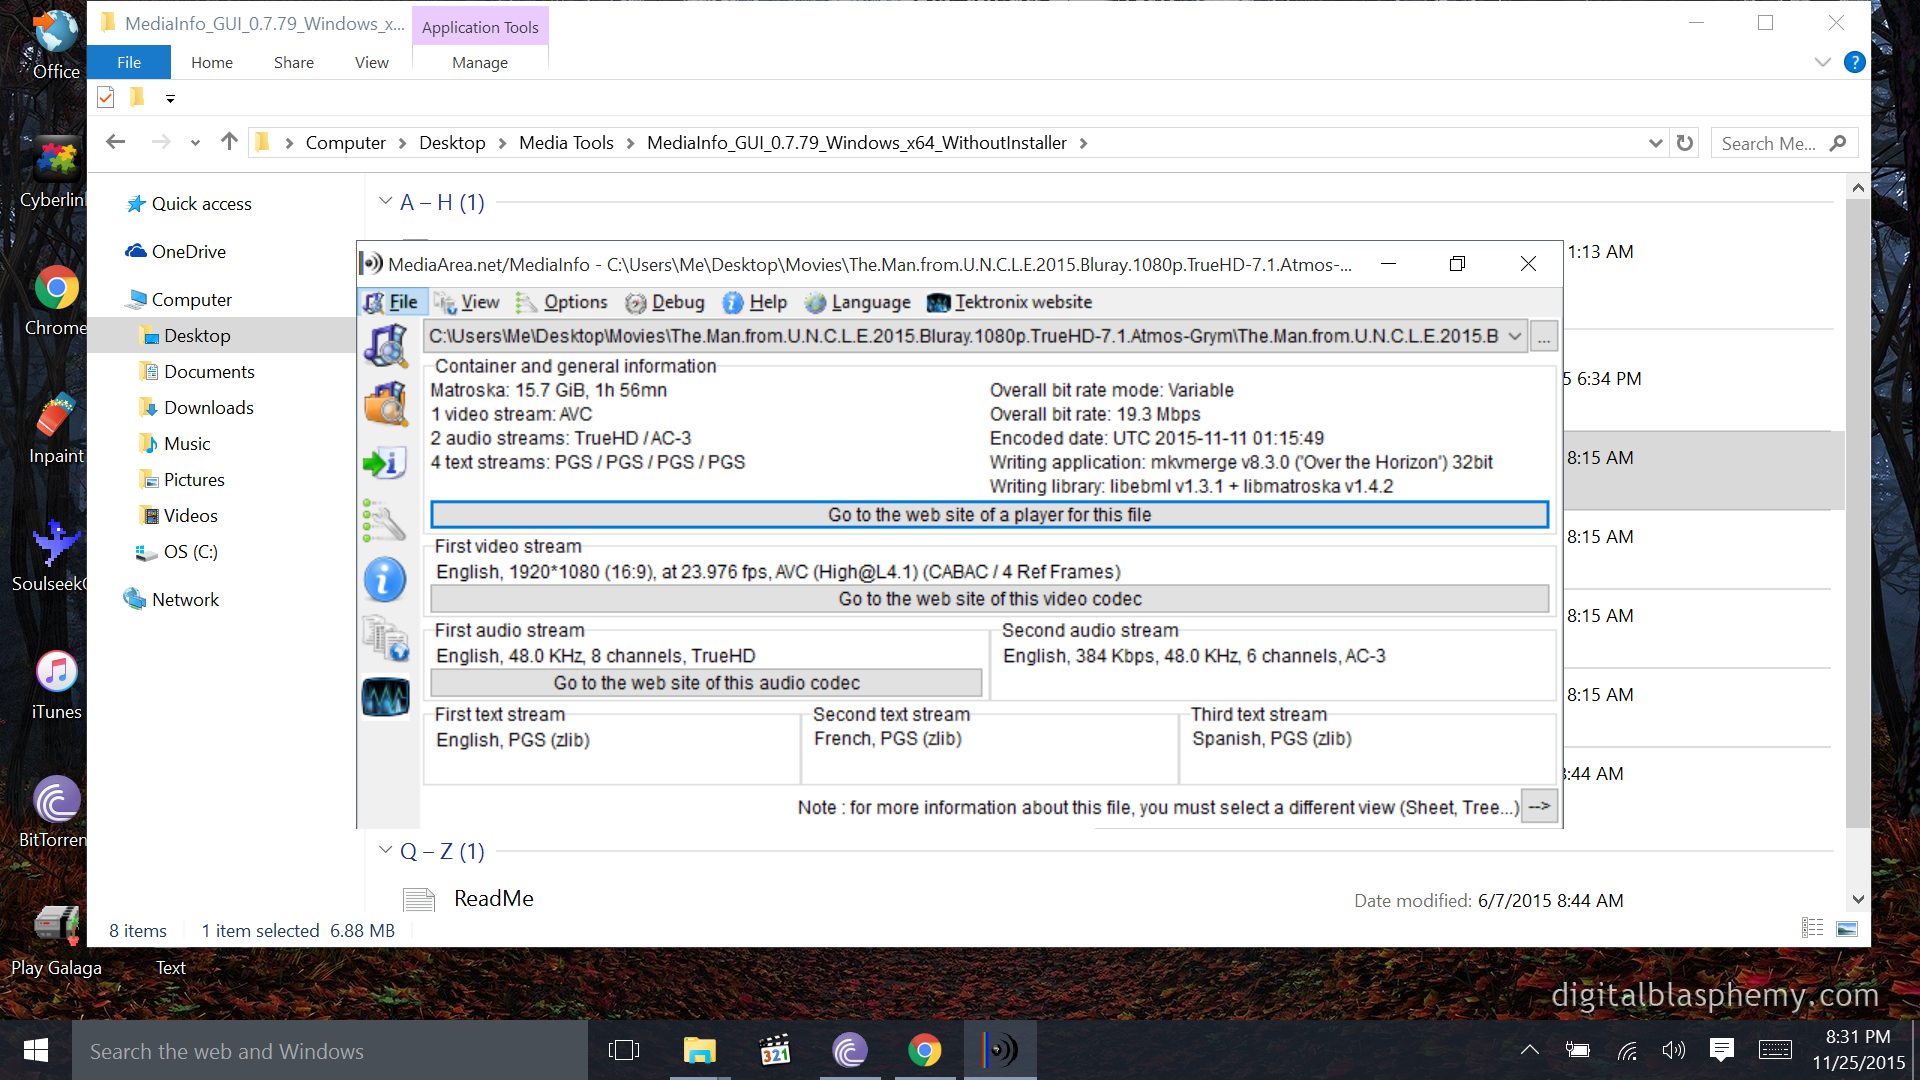The image size is (1920, 1080).
Task: Click 'Go to the web site of this audio codec'
Action: 706,683
